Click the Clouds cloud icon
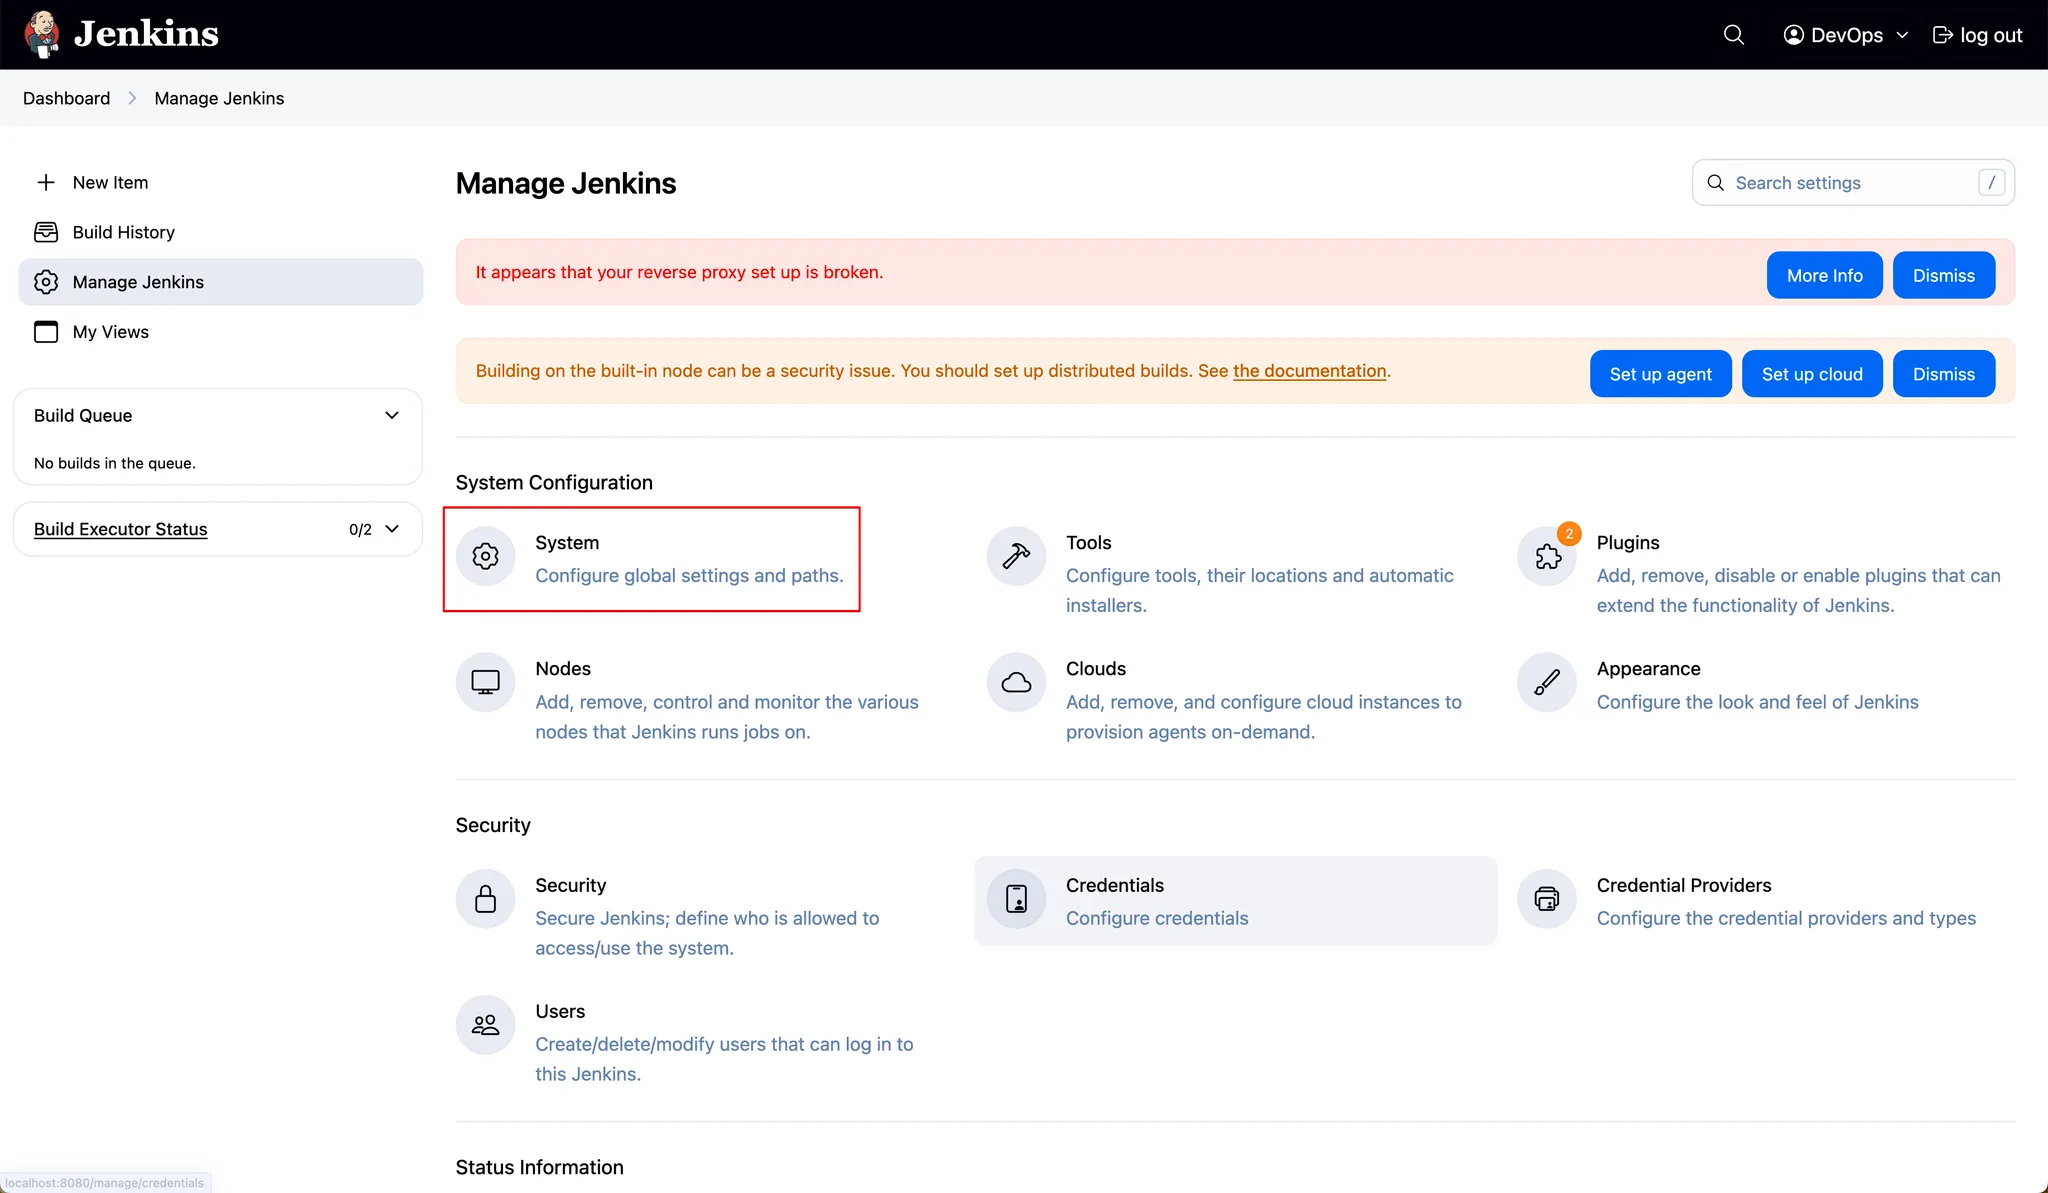The height and width of the screenshot is (1193, 2048). coord(1016,682)
